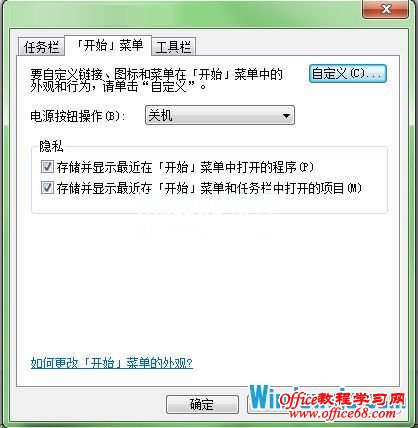Viewport: 418px width, 428px height.
Task: Close the dialog with the red X
Action: pyautogui.click(x=386, y=8)
